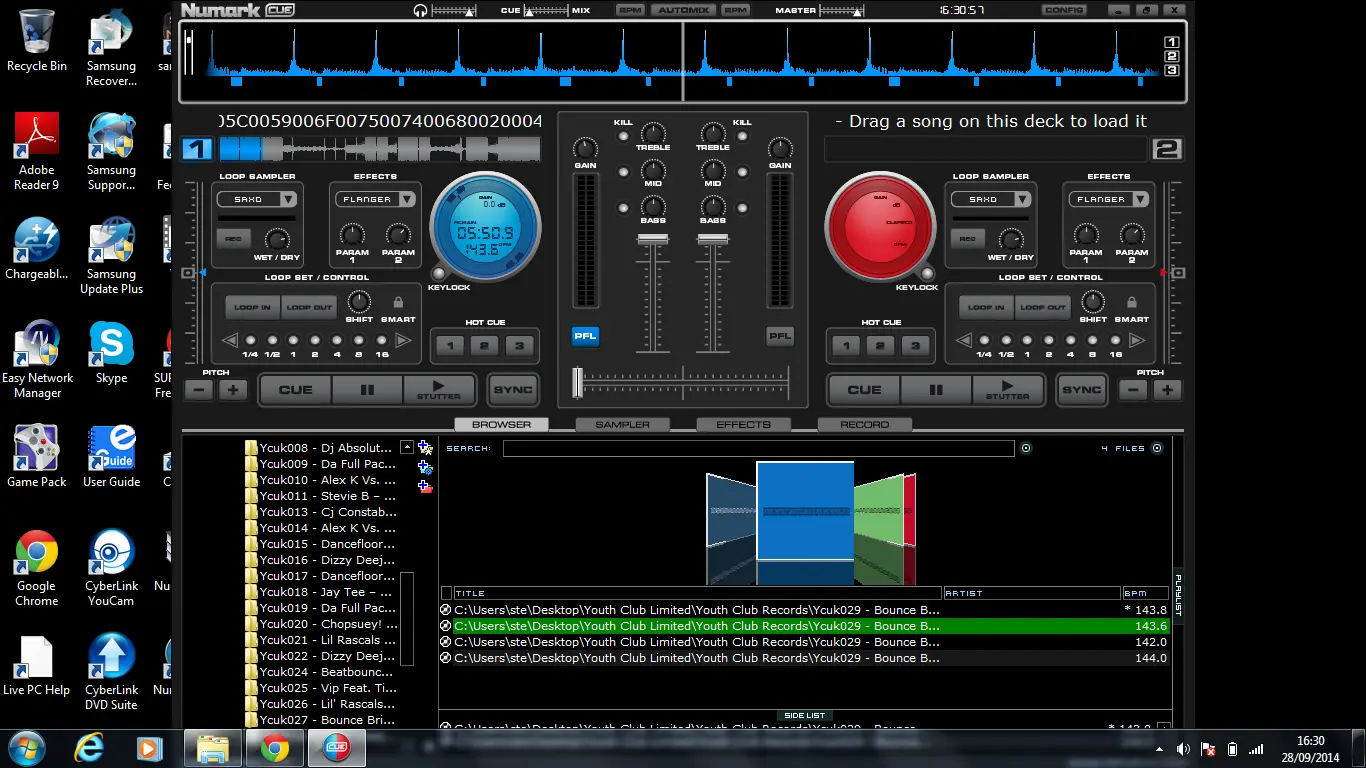Viewport: 1366px width, 768px height.
Task: Toggle deck 2 Treble kill
Action: click(x=742, y=136)
